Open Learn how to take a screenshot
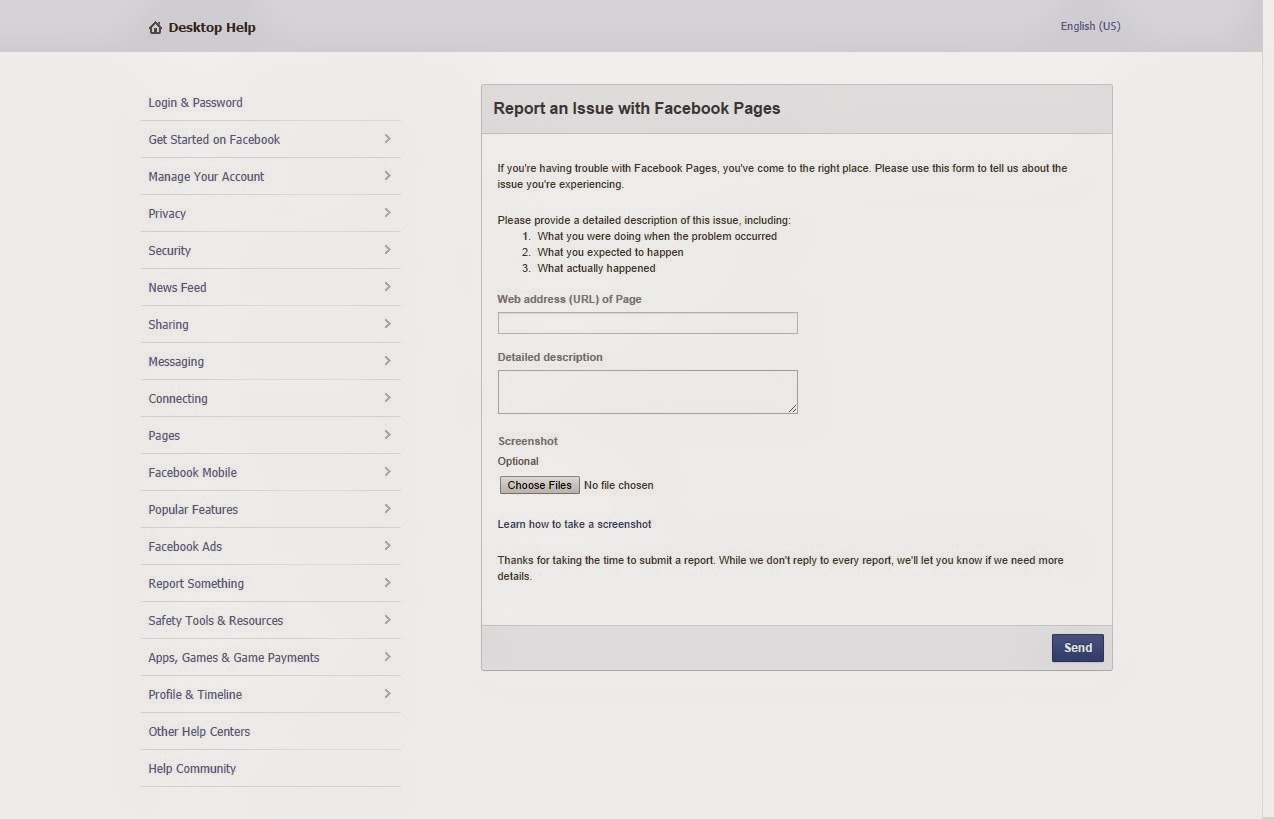The width and height of the screenshot is (1274, 819). tap(574, 524)
